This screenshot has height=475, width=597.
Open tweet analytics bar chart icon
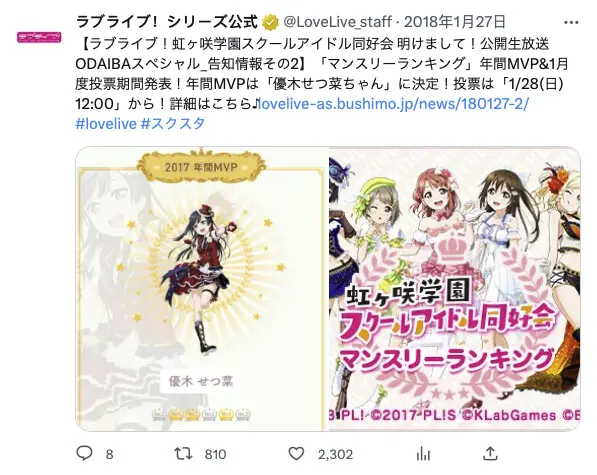click(x=423, y=454)
